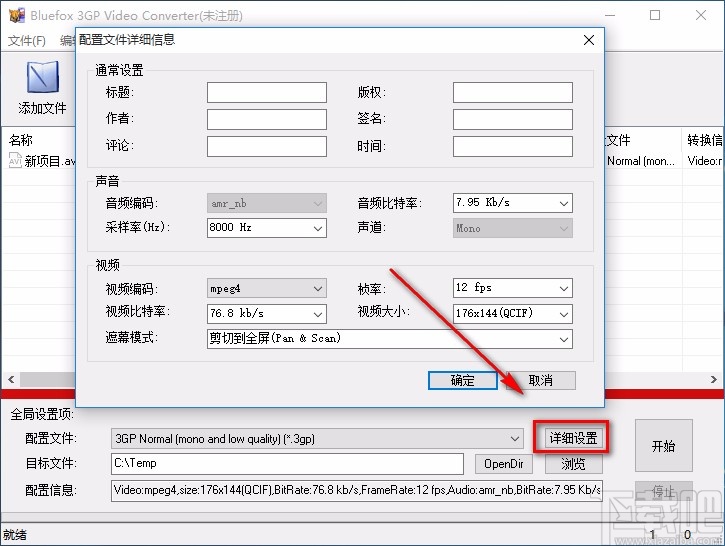This screenshot has width=725, height=546.
Task: Open the 视频大小 176x144(QCIF) dropdown
Action: point(513,314)
